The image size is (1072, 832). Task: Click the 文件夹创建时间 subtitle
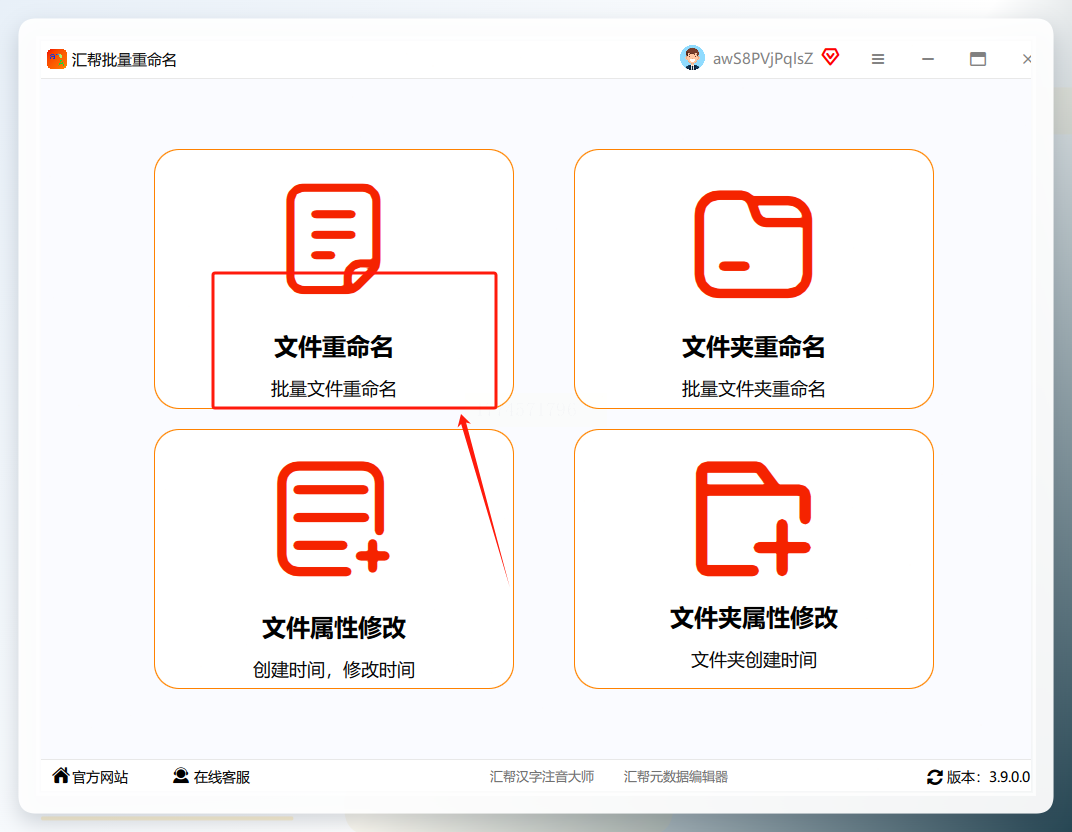tap(753, 660)
